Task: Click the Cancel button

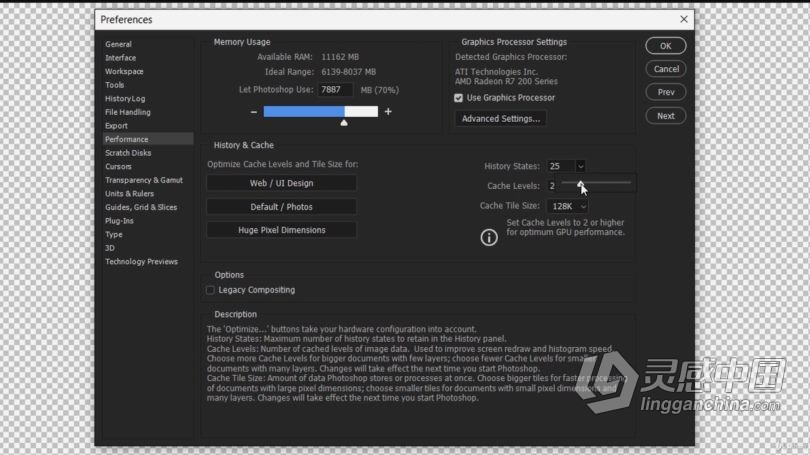Action: click(665, 69)
